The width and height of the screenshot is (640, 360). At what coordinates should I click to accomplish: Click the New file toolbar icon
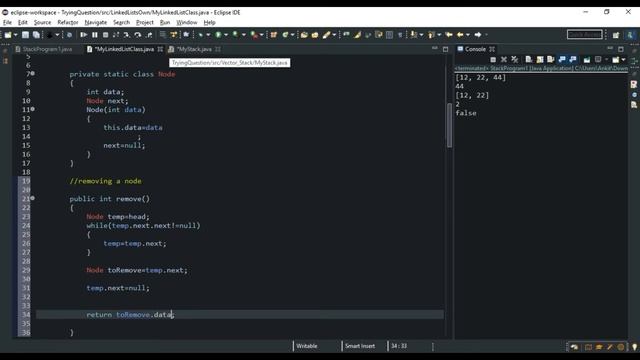[x=8, y=35]
